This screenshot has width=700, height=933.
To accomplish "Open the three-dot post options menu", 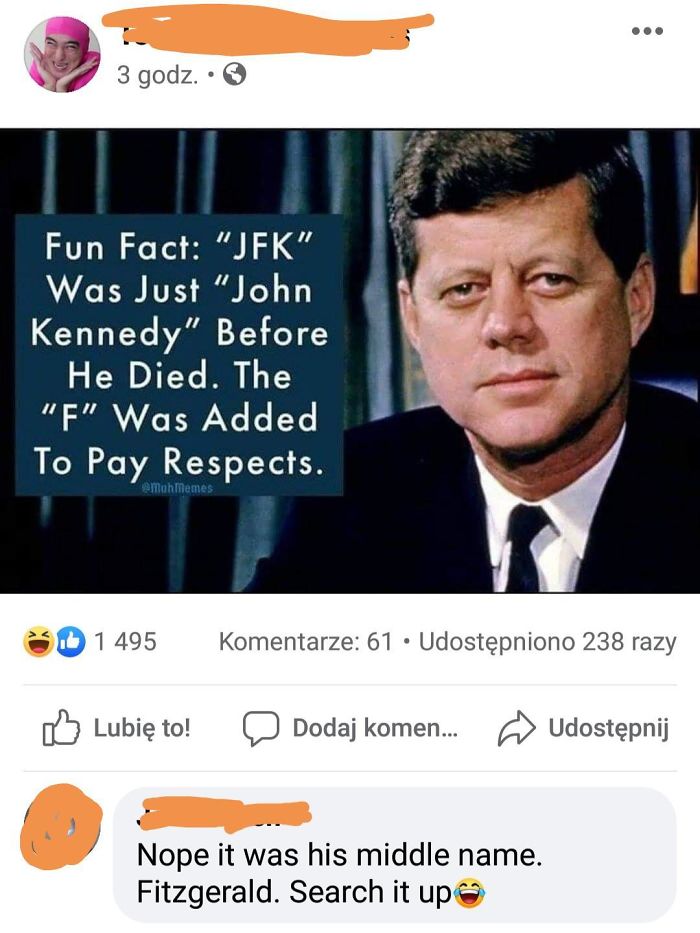I will [x=647, y=31].
